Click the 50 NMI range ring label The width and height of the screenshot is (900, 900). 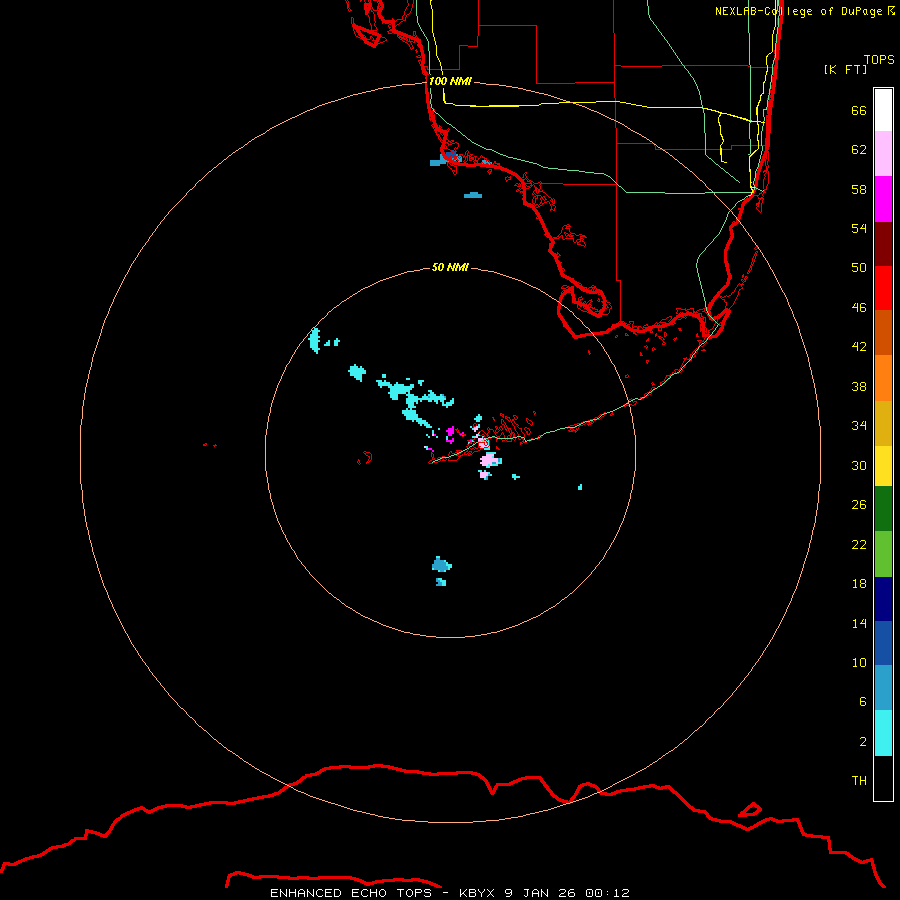[x=450, y=267]
